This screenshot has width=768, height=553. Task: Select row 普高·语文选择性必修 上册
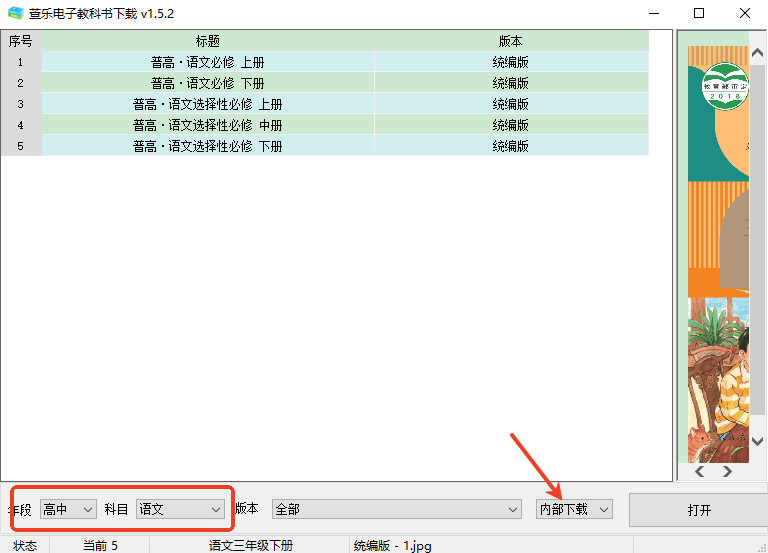[x=208, y=104]
